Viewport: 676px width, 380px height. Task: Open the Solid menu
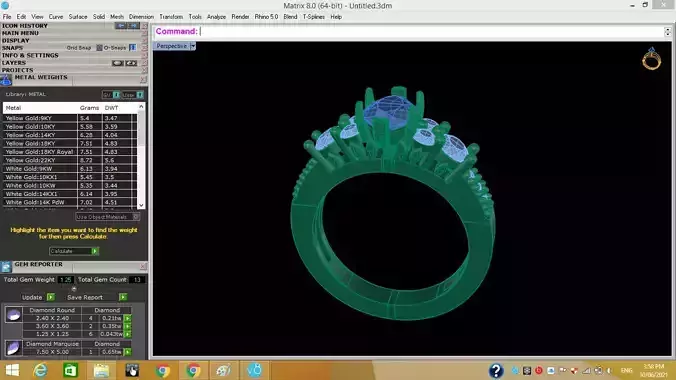tap(99, 17)
